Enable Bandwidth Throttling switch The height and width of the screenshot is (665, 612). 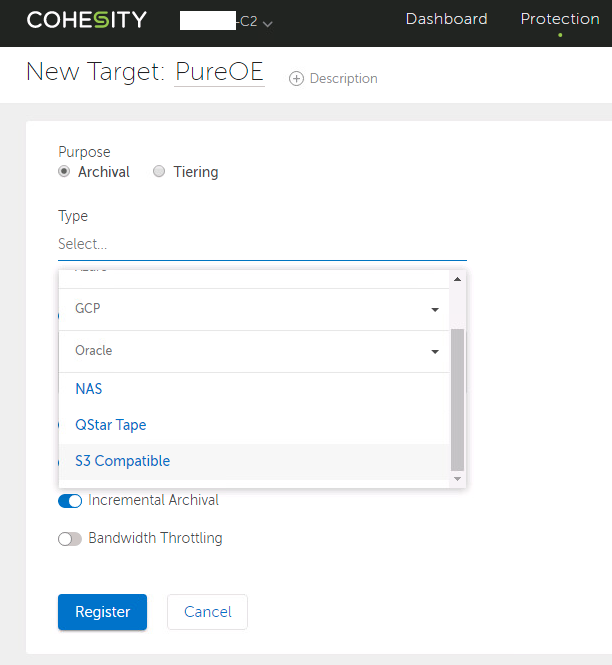[x=70, y=539]
